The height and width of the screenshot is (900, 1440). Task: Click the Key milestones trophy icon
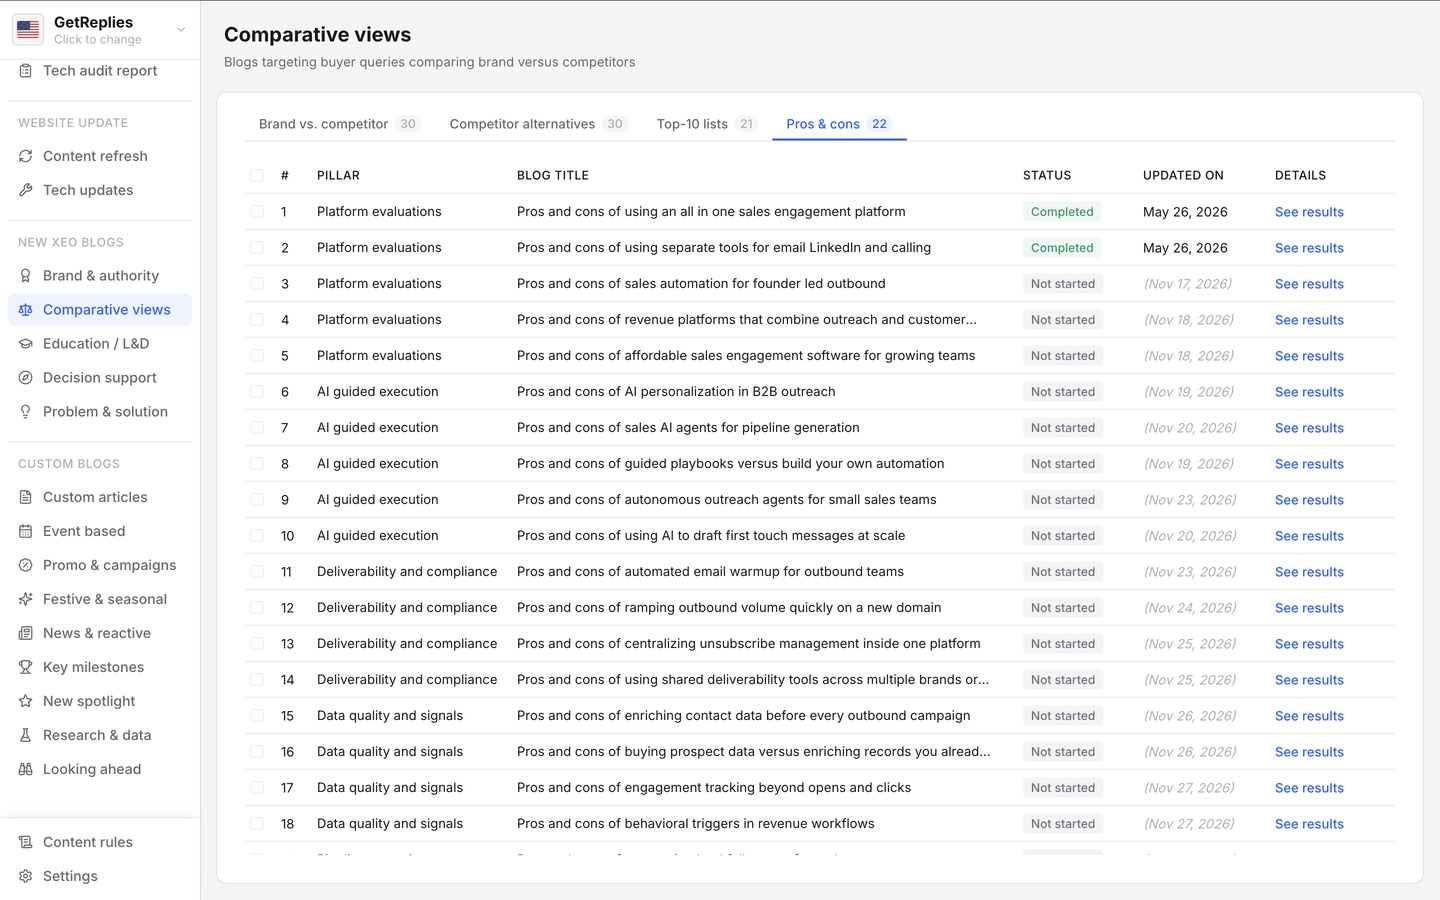[x=26, y=667]
